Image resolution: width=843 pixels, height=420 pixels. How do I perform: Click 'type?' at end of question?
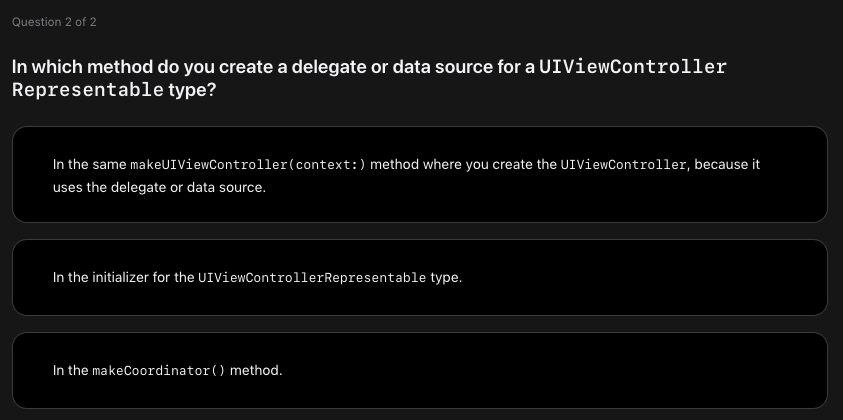click(x=192, y=90)
